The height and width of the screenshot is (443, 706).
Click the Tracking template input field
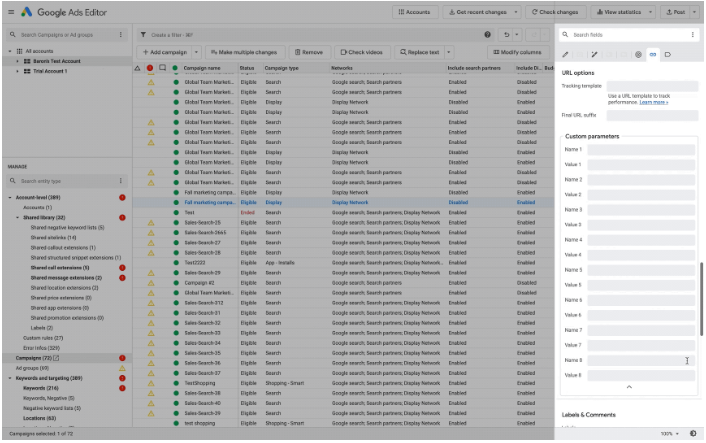click(652, 86)
